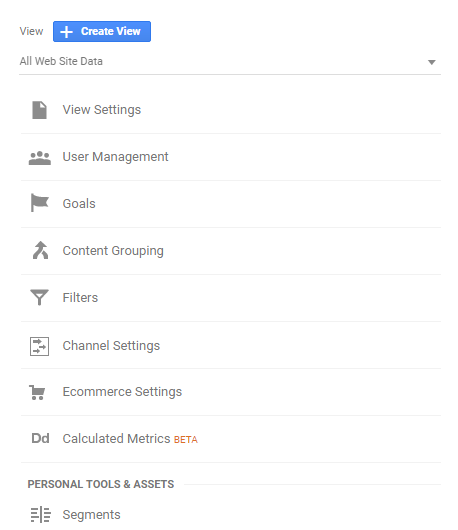Go to User Management
This screenshot has height=530, width=458.
coord(116,157)
